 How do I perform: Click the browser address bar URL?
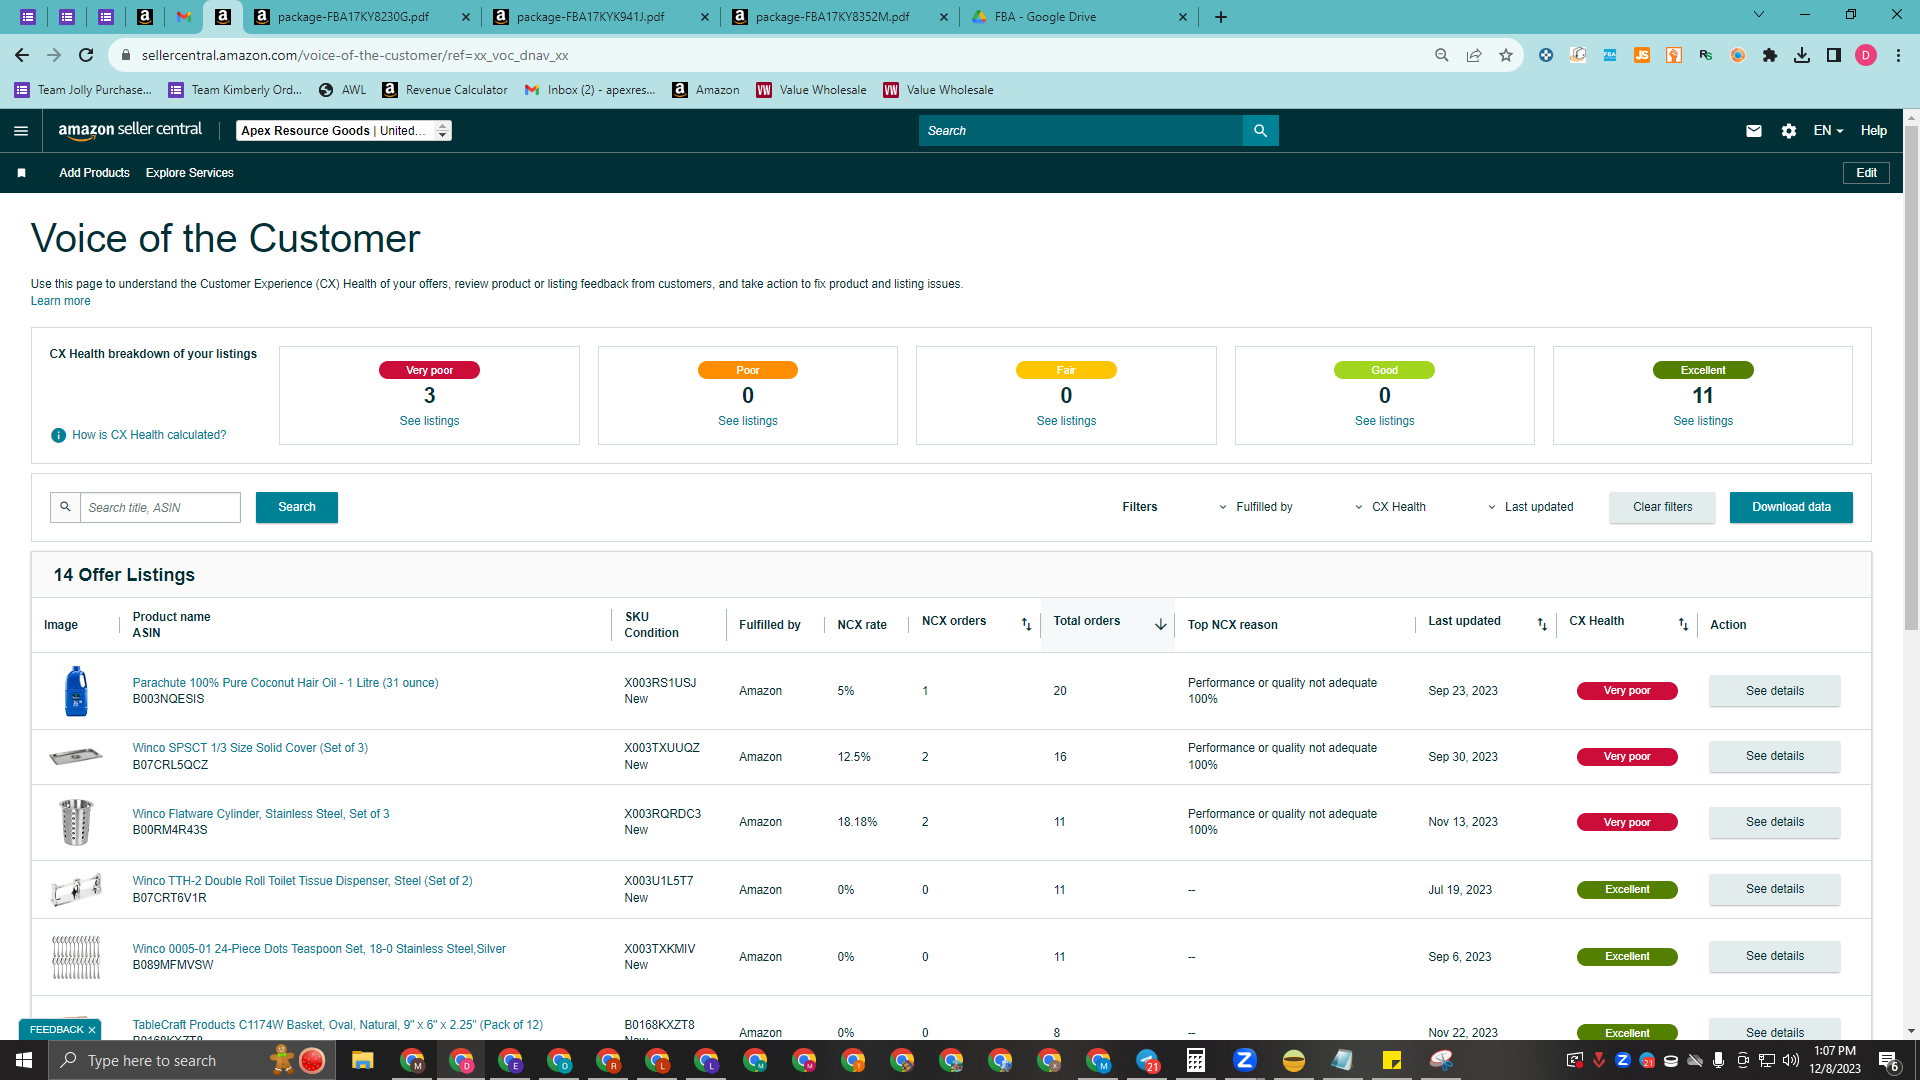coord(355,55)
